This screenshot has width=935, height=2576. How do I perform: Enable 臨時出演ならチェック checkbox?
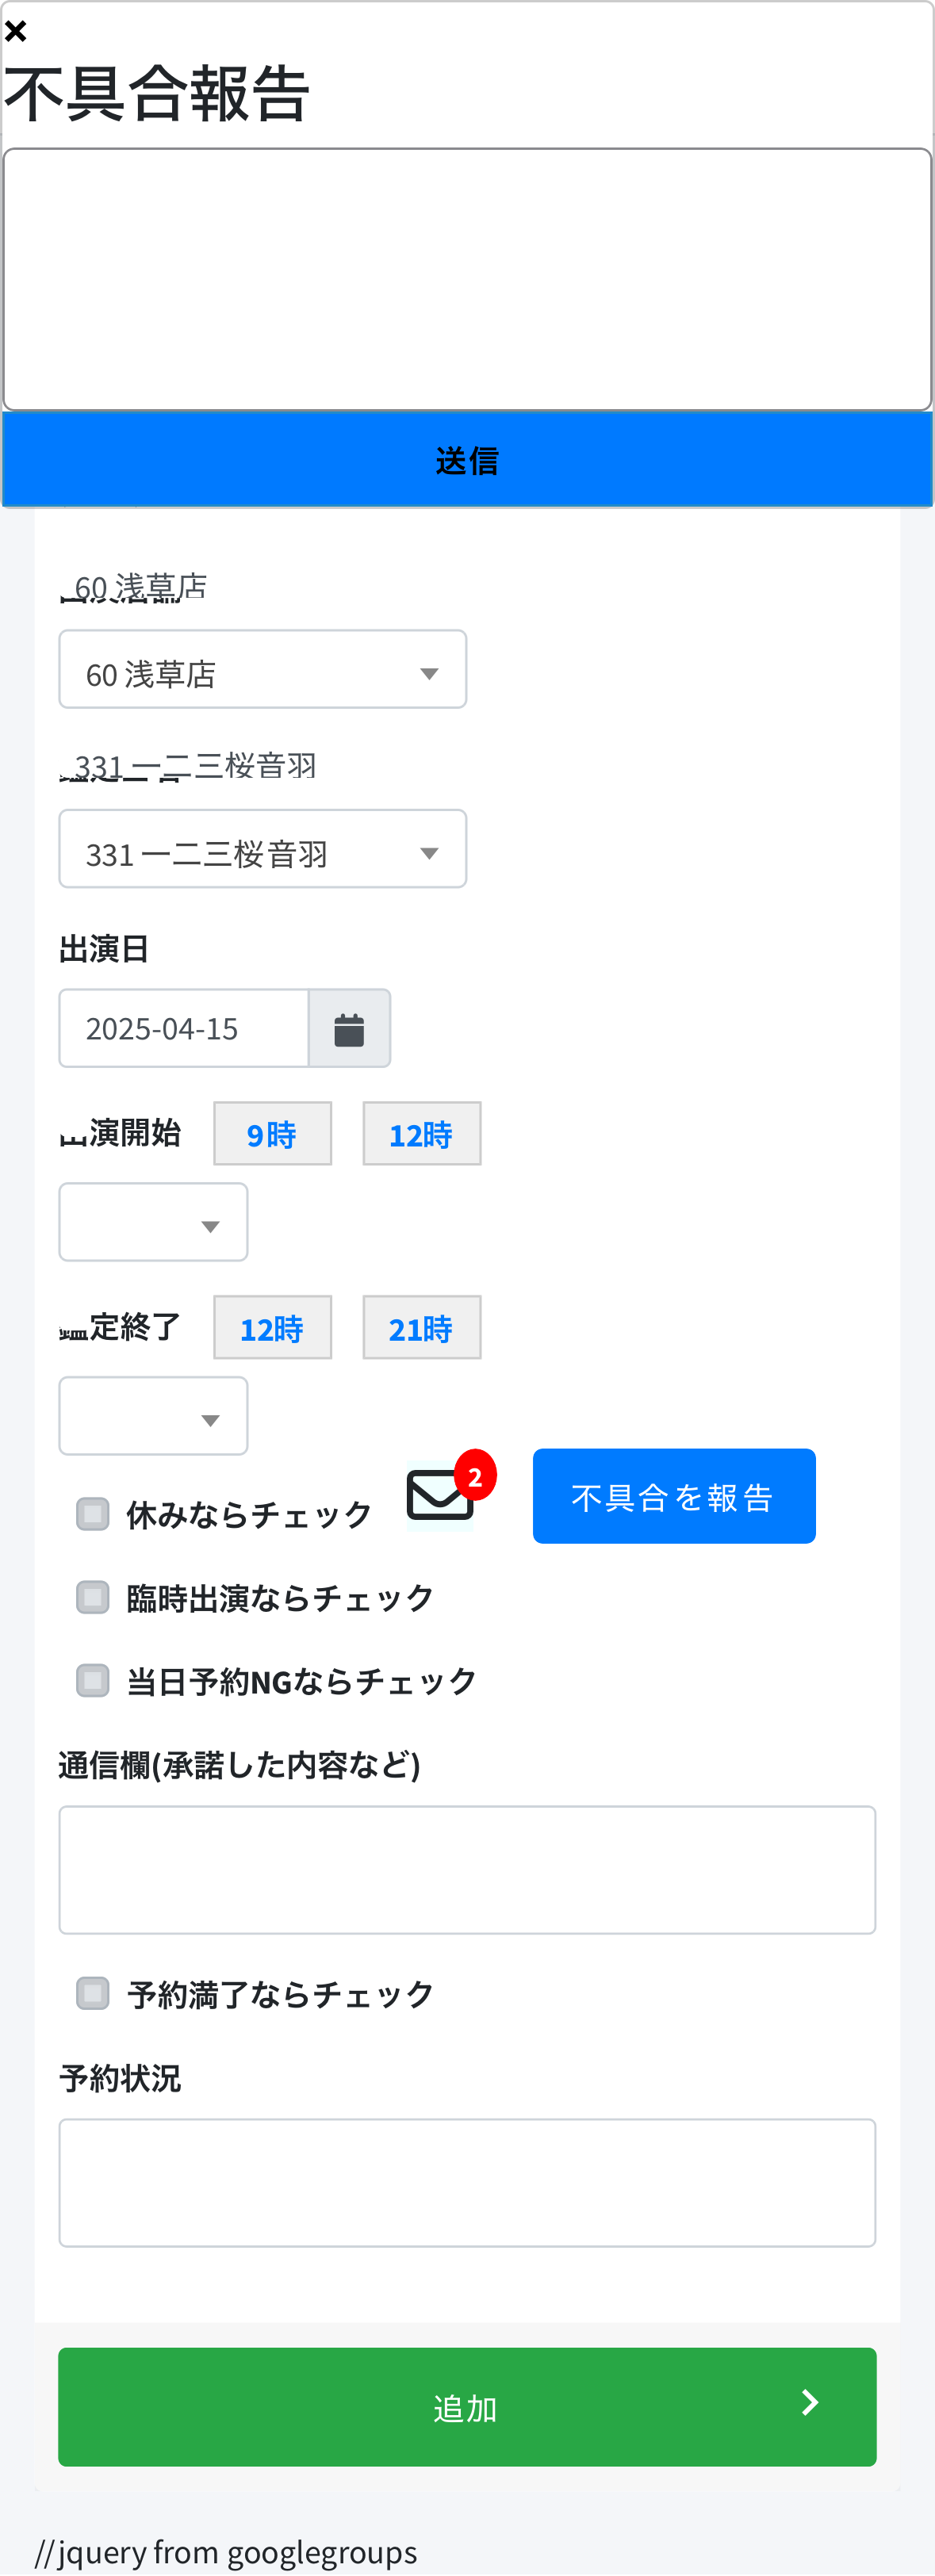click(93, 1597)
